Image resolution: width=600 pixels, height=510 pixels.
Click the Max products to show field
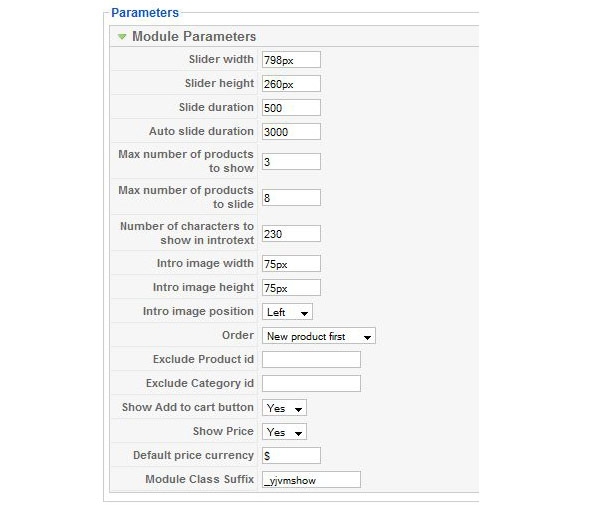pos(290,162)
